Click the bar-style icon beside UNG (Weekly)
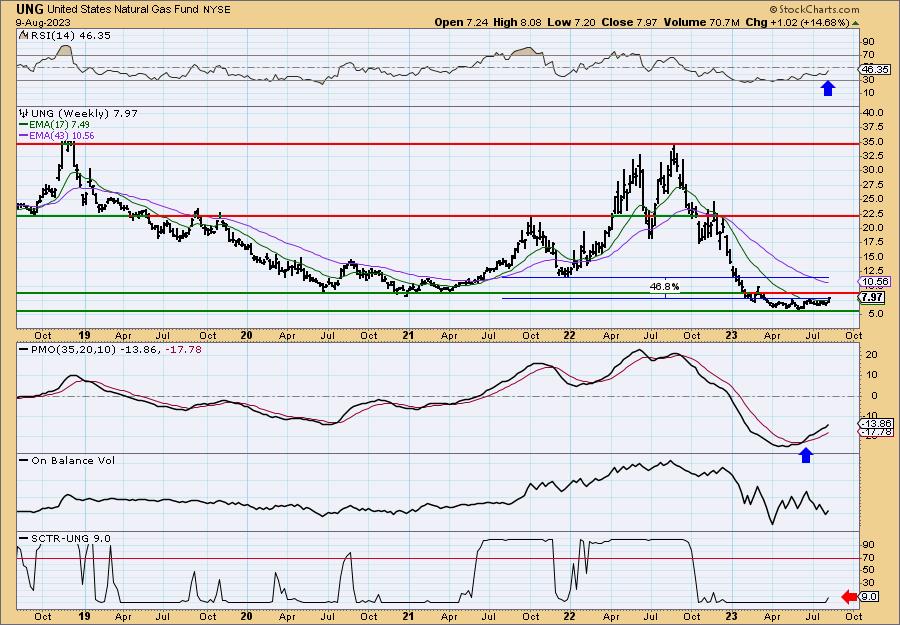This screenshot has height=625, width=900. 23,113
